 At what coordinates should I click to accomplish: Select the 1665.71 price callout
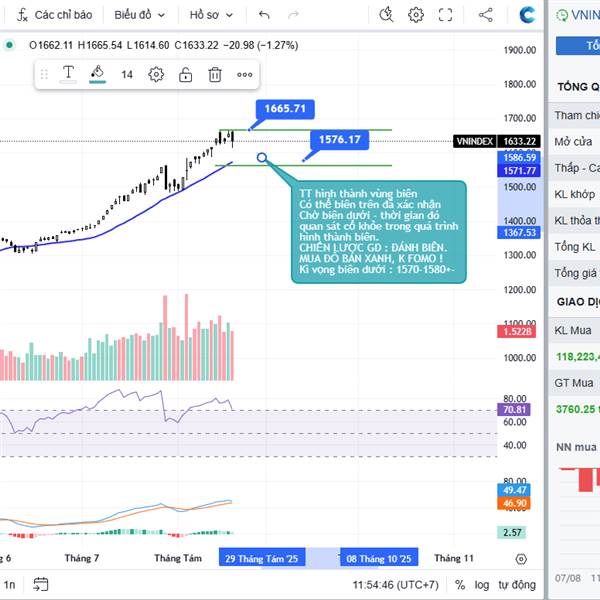[x=285, y=109]
